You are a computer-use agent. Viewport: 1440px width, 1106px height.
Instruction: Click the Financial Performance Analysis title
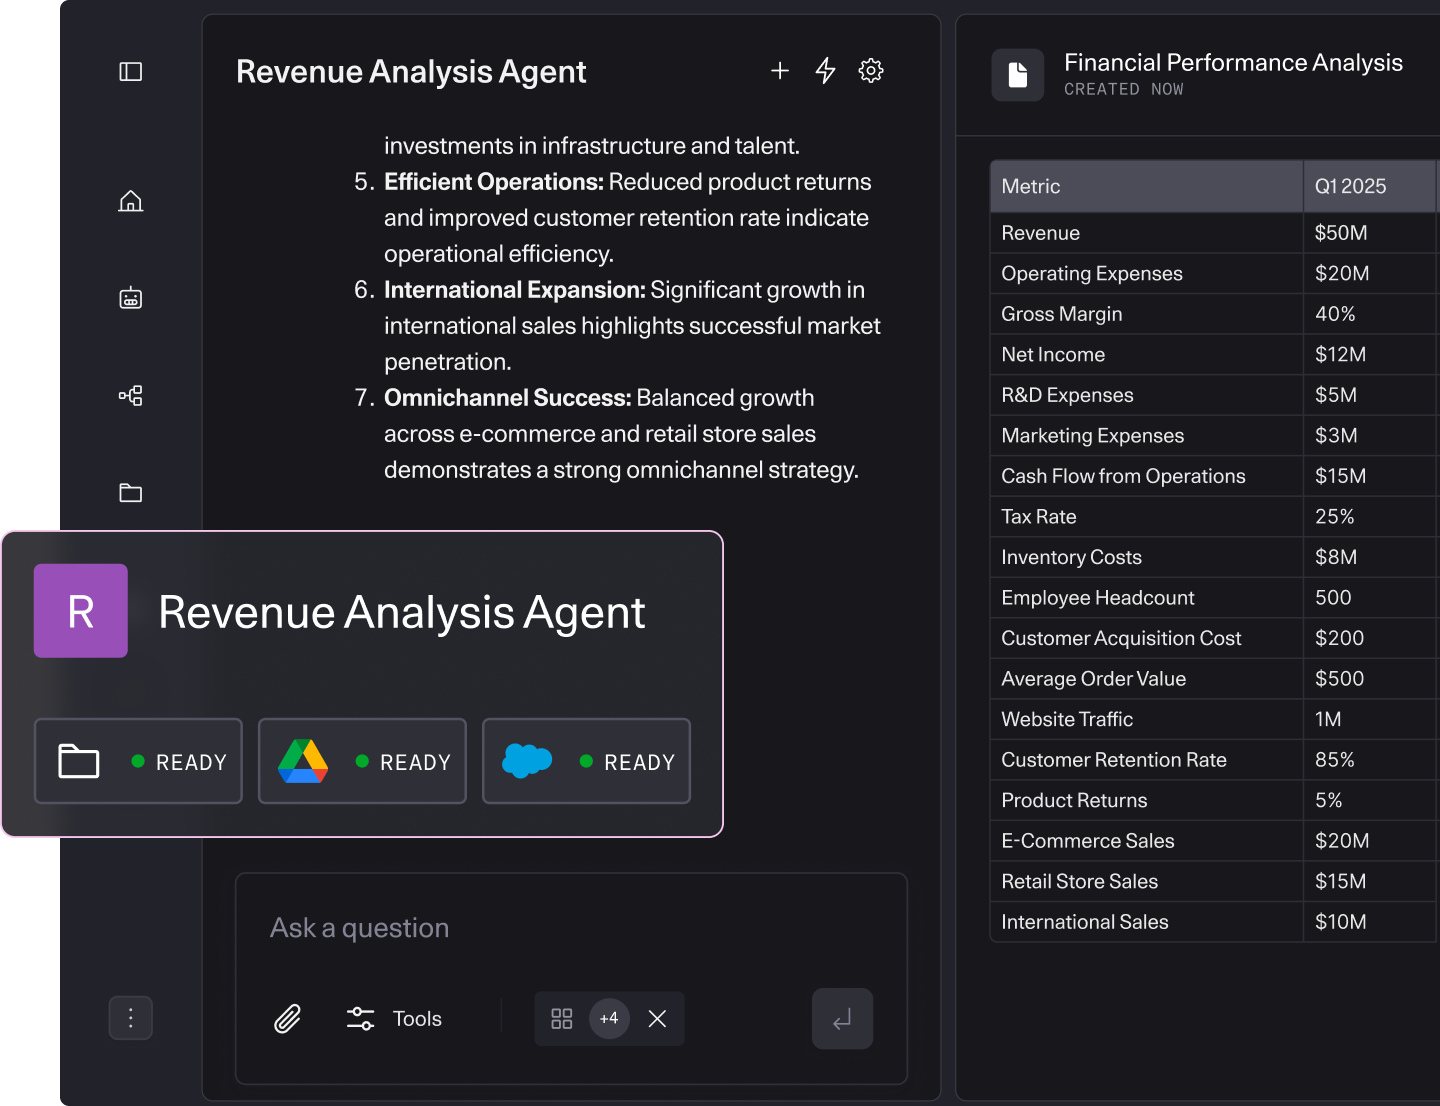point(1233,63)
